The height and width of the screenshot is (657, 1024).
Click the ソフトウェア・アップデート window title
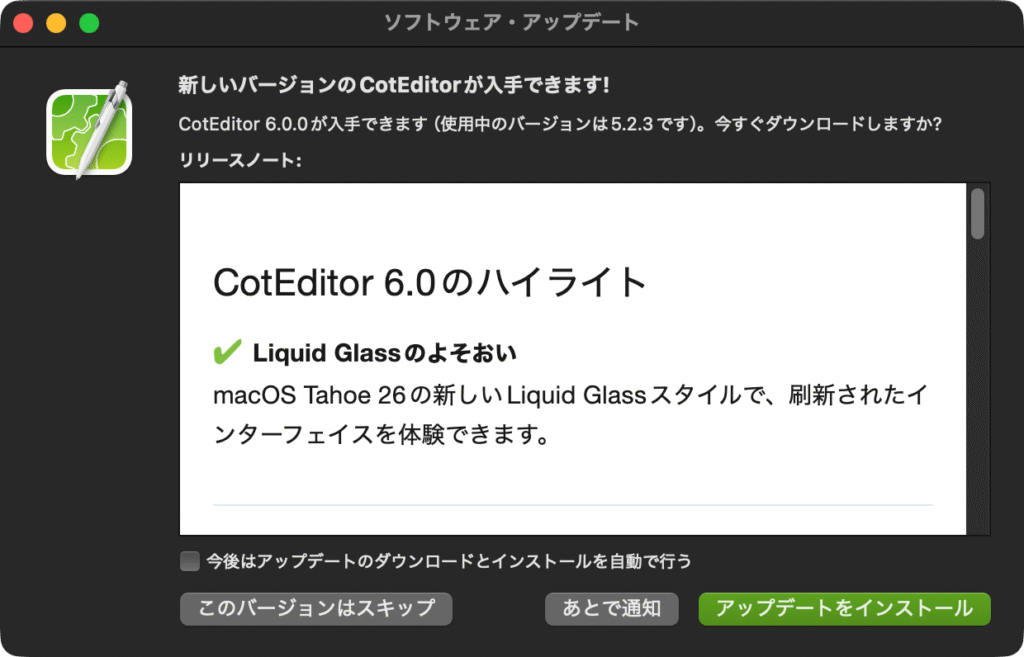coord(511,23)
